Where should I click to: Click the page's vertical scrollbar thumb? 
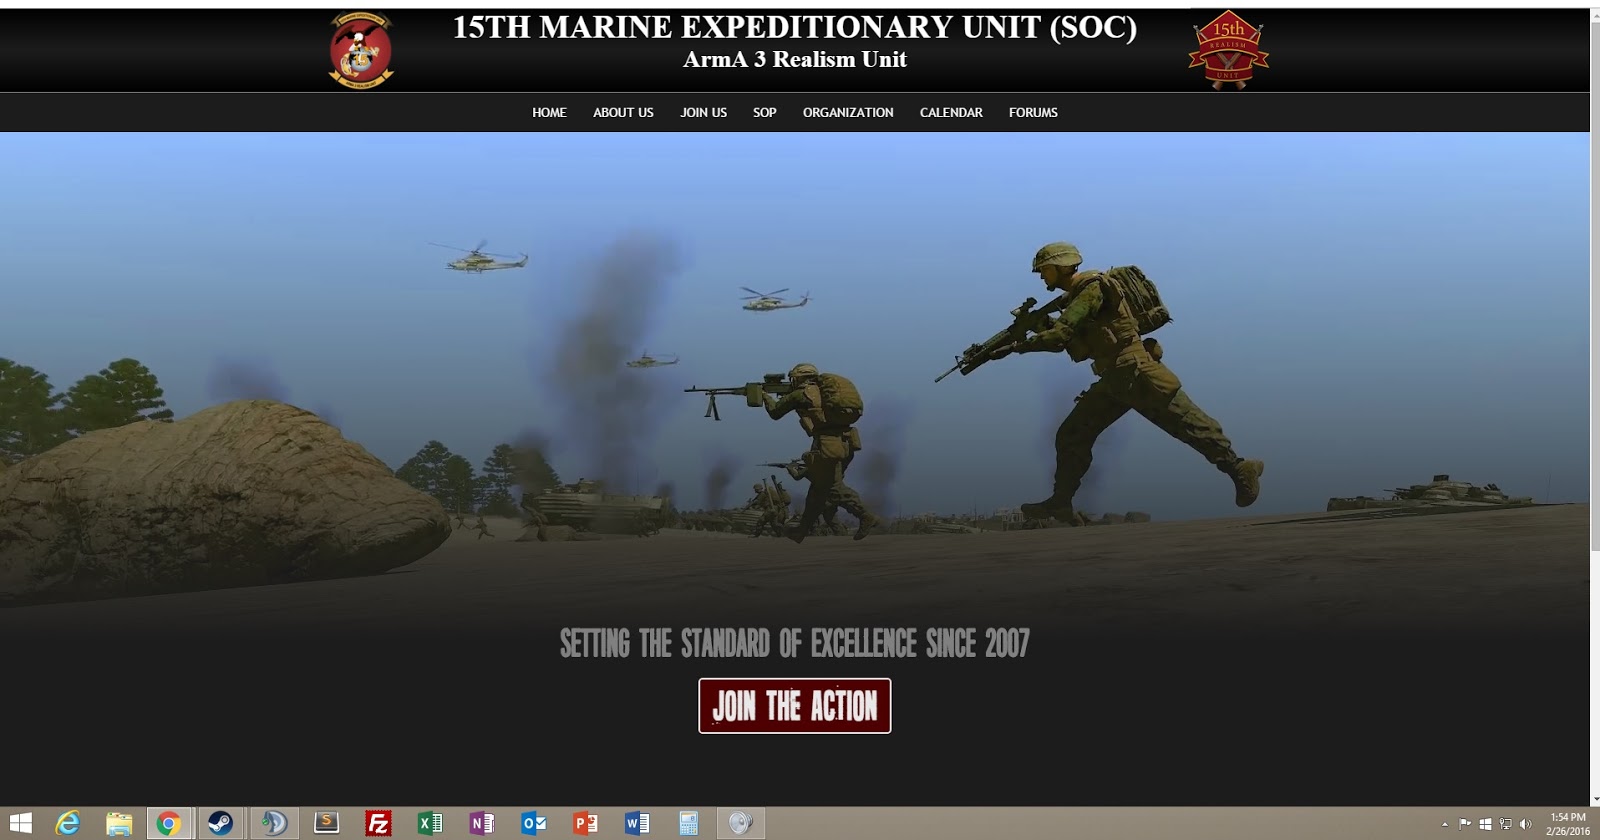[1595, 287]
